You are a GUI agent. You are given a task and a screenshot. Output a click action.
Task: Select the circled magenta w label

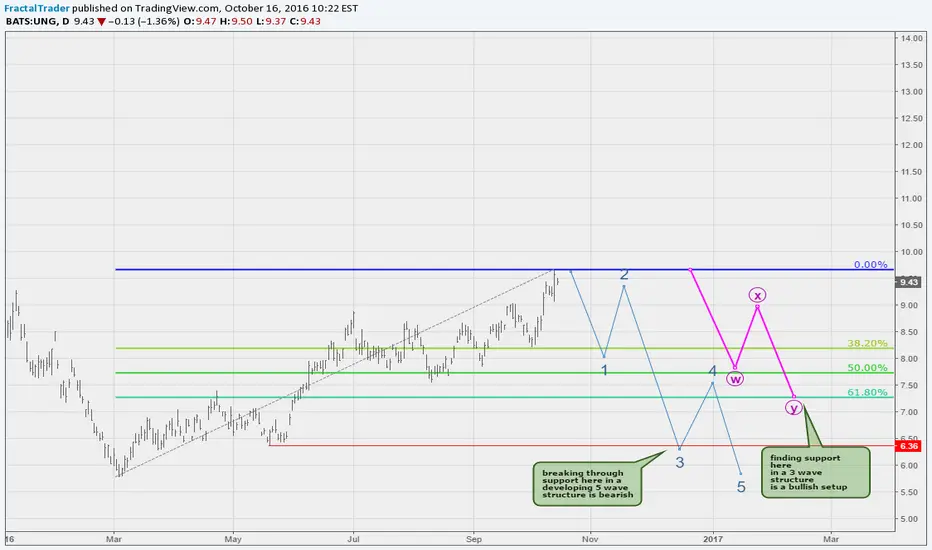(x=735, y=379)
